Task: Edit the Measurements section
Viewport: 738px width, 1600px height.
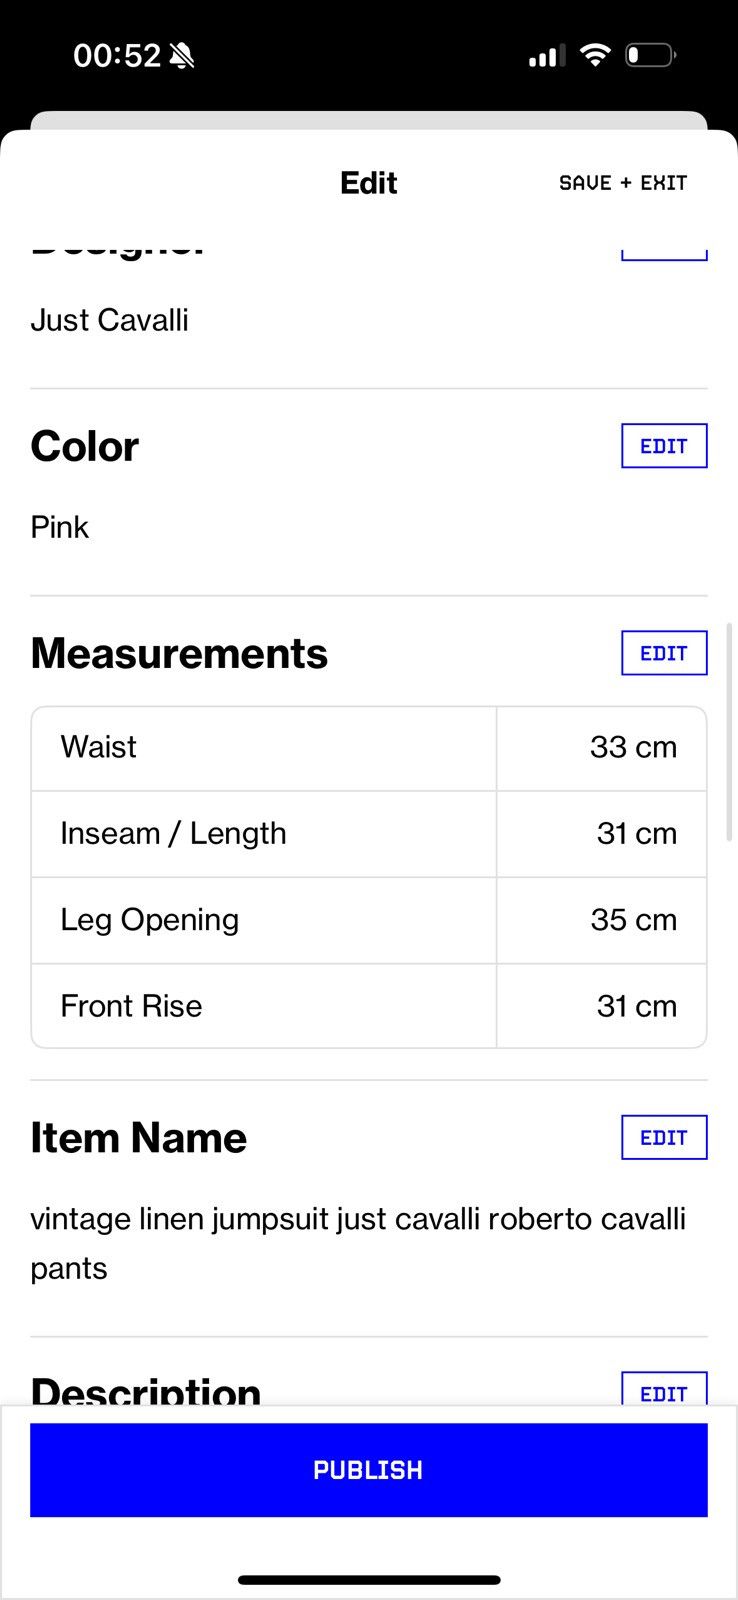Action: (x=664, y=653)
